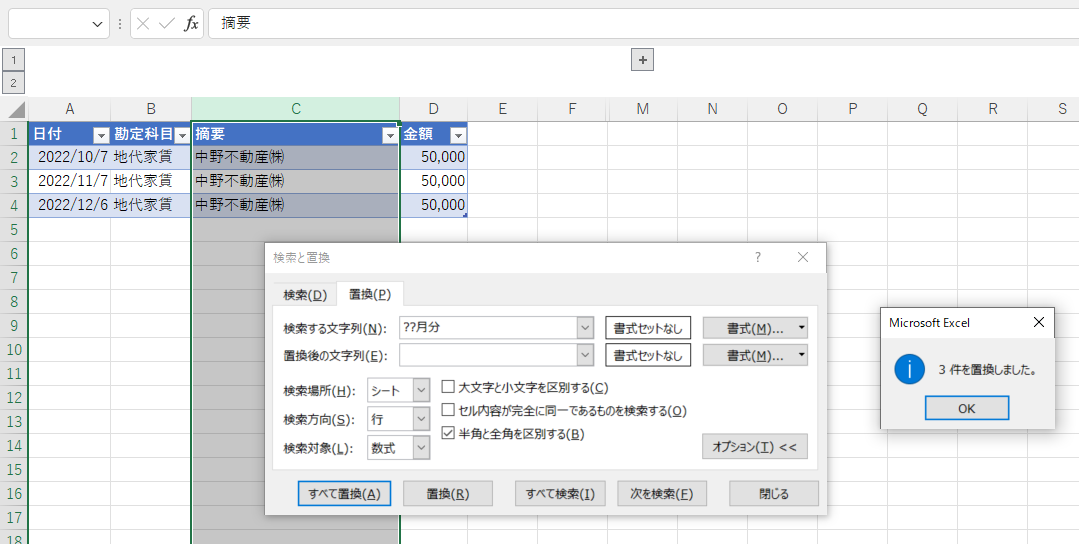
Task: Click the question mark help icon in dialog
Action: [x=758, y=257]
